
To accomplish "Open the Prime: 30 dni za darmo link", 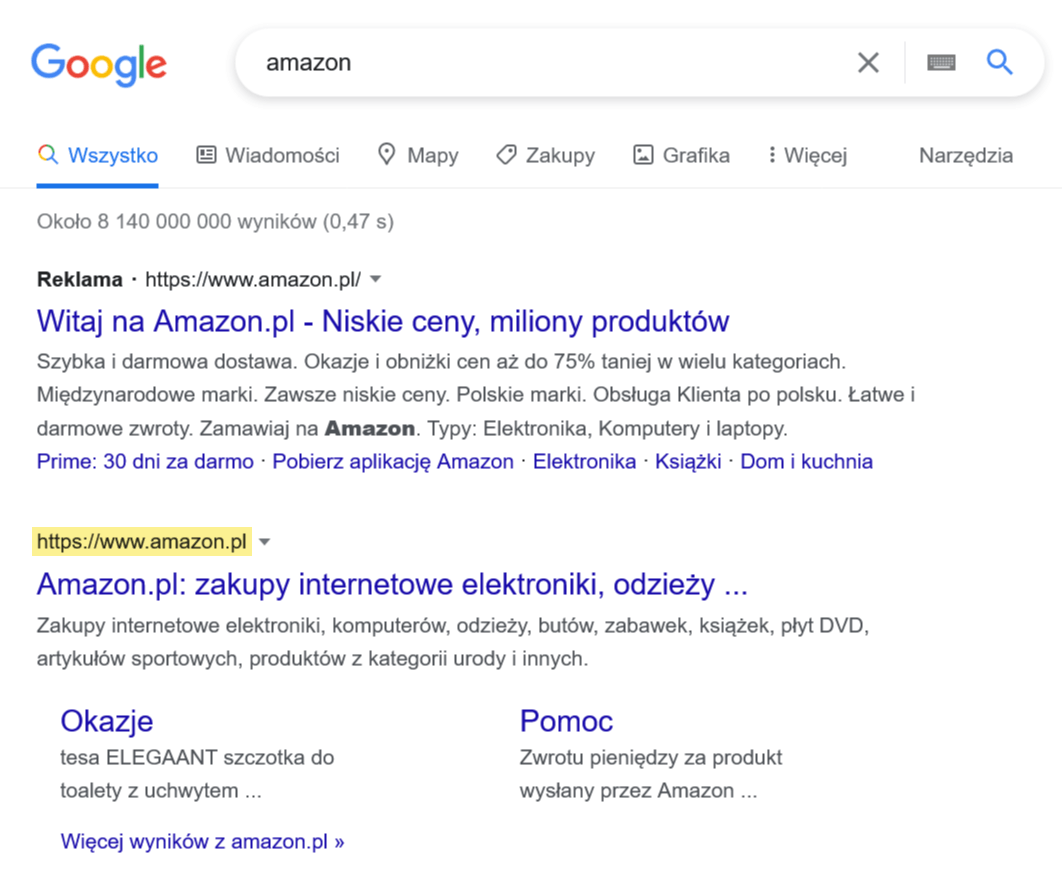I will [145, 461].
